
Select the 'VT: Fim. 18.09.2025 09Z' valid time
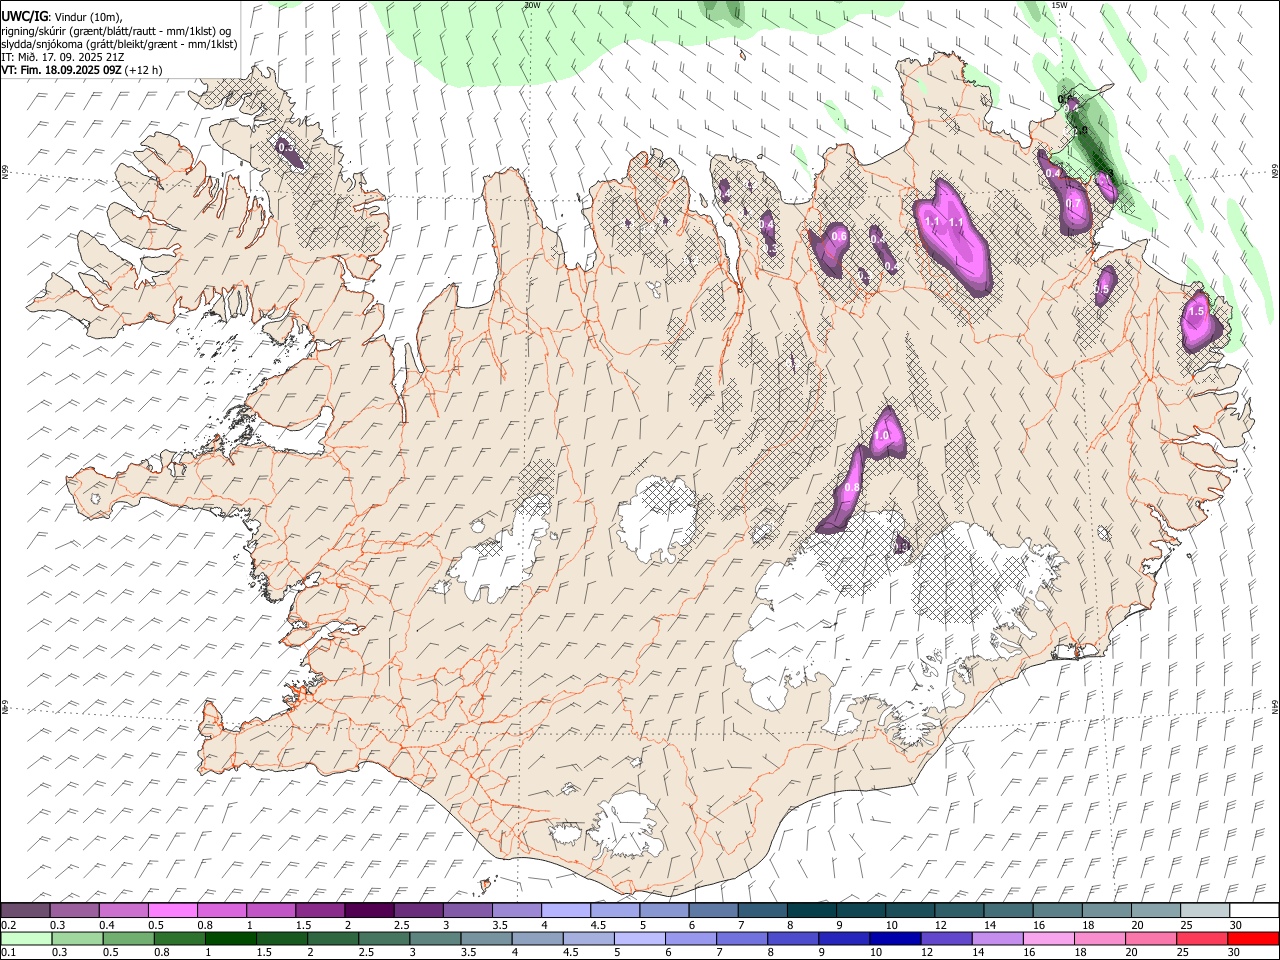62,70
